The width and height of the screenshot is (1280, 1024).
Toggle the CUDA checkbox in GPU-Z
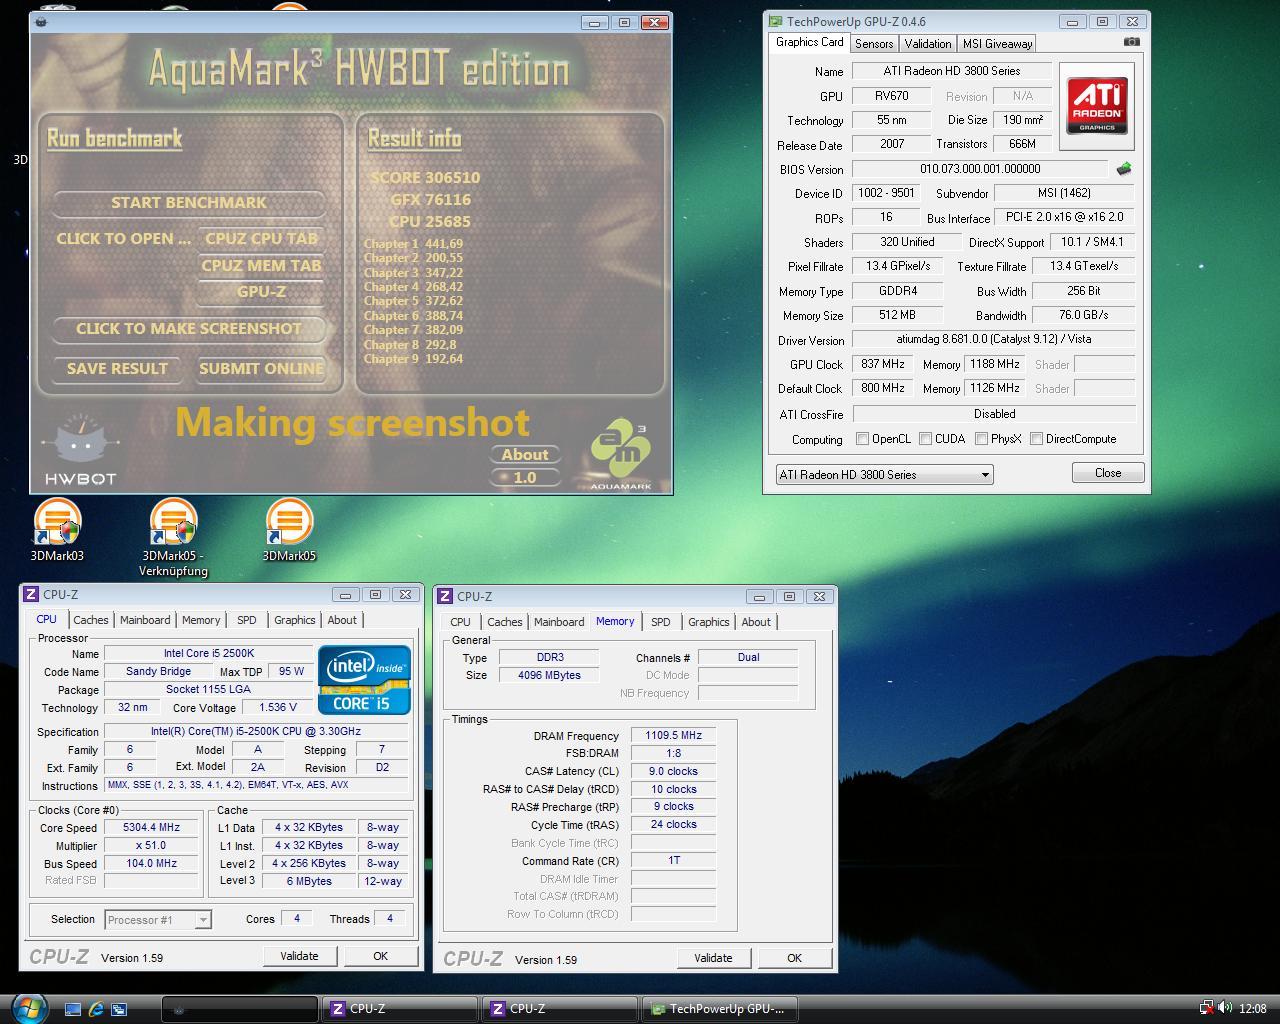pos(925,439)
